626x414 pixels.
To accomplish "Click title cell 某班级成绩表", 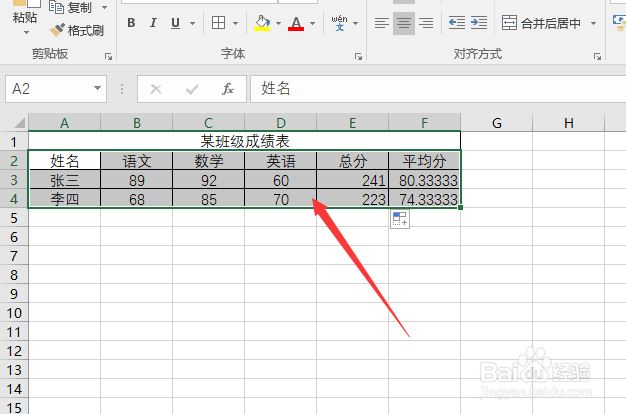I will tap(244, 141).
